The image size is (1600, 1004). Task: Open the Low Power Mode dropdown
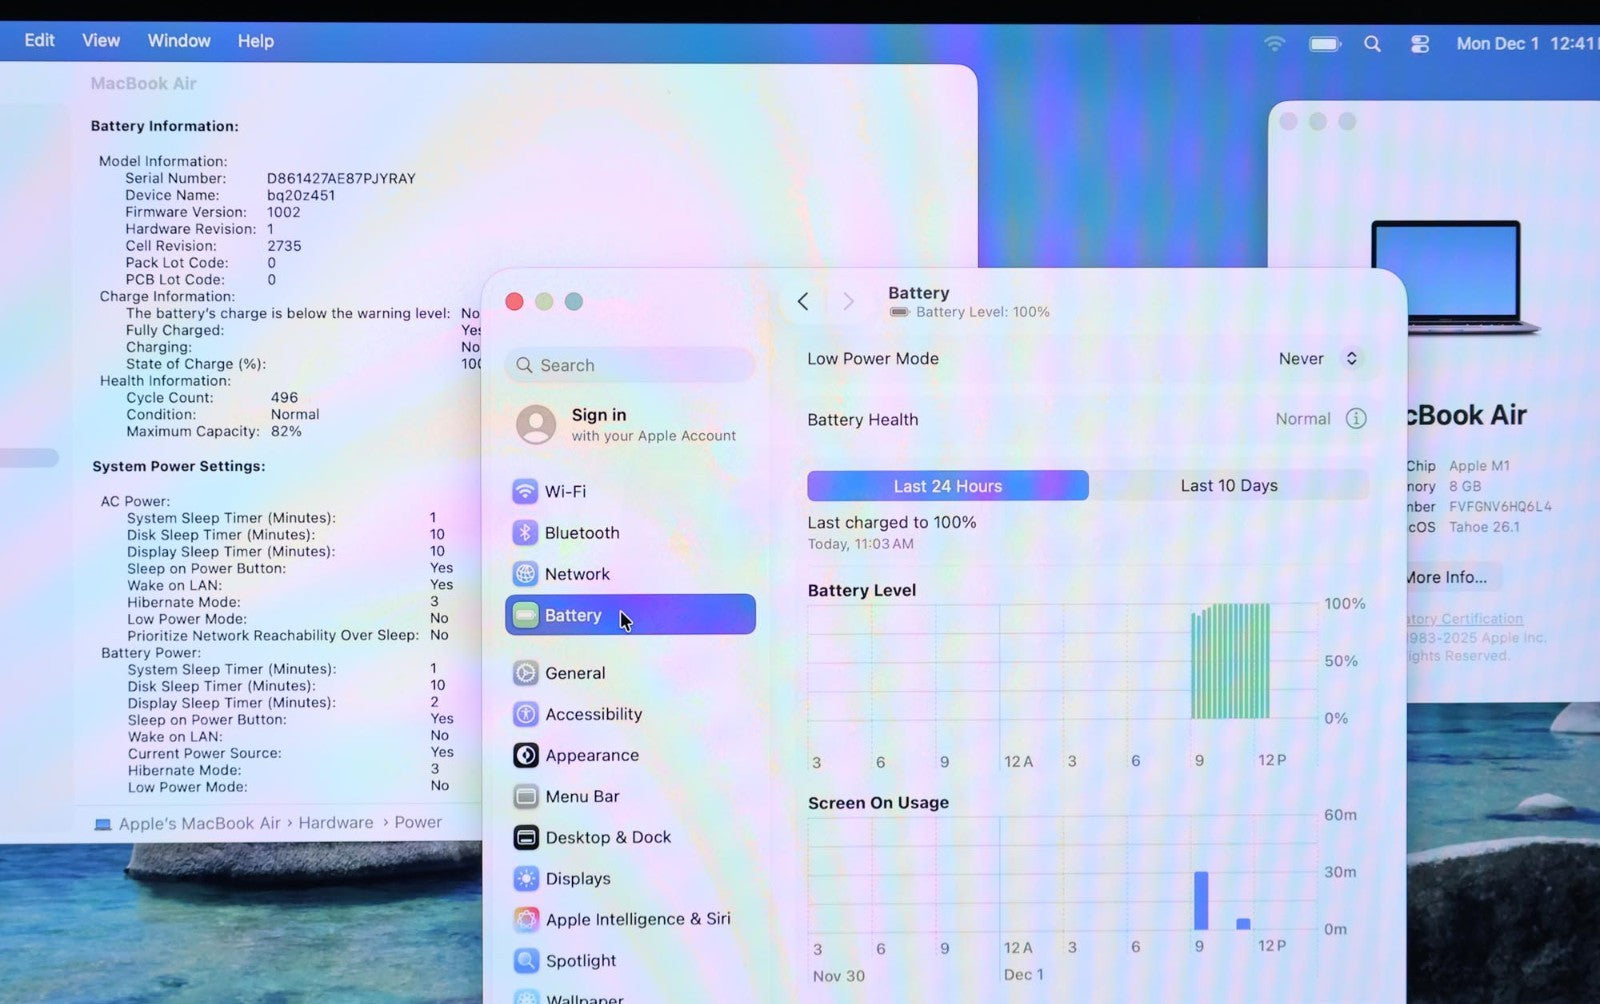pos(1319,359)
